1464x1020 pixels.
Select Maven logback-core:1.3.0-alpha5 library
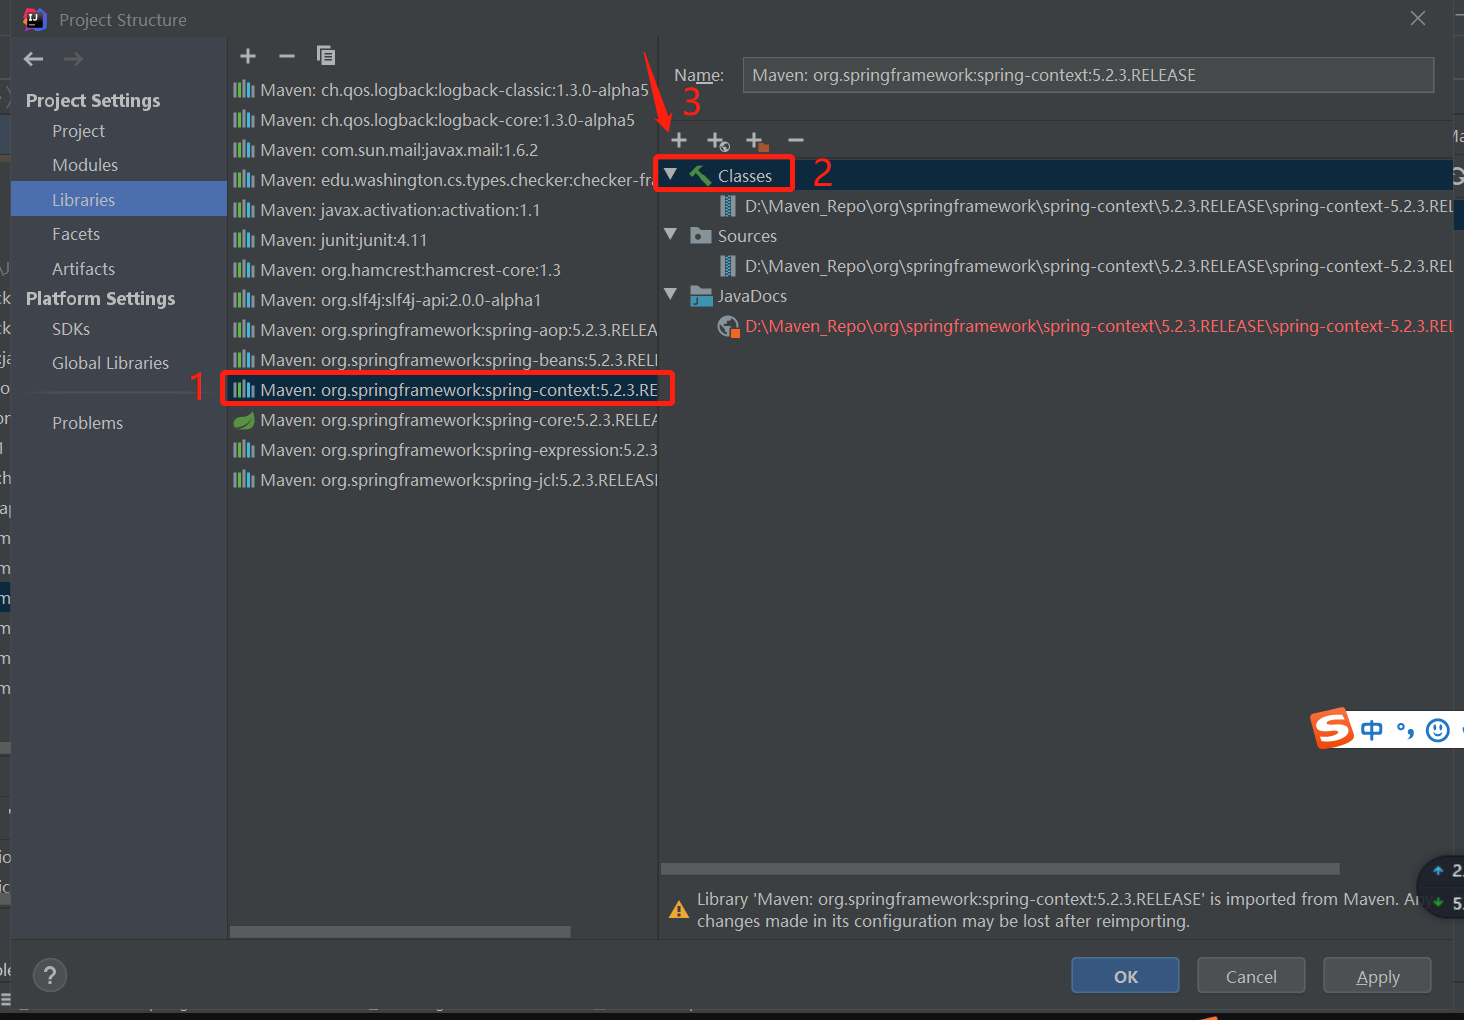click(442, 120)
